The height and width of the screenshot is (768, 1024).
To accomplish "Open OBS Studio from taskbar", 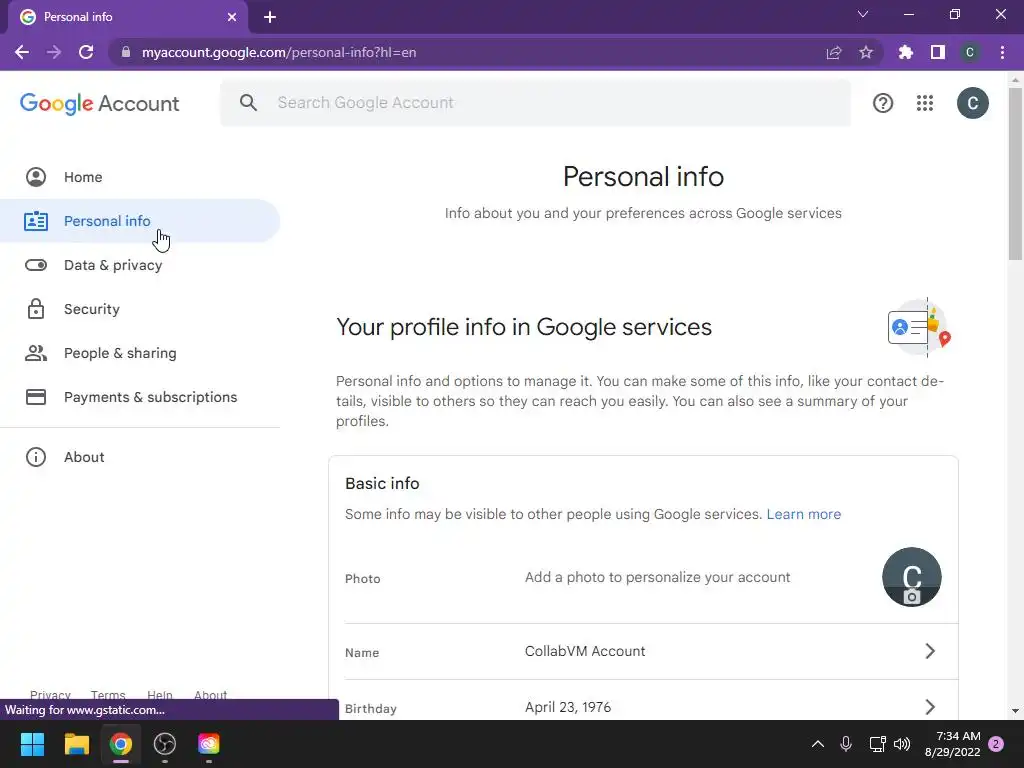I will click(x=165, y=744).
